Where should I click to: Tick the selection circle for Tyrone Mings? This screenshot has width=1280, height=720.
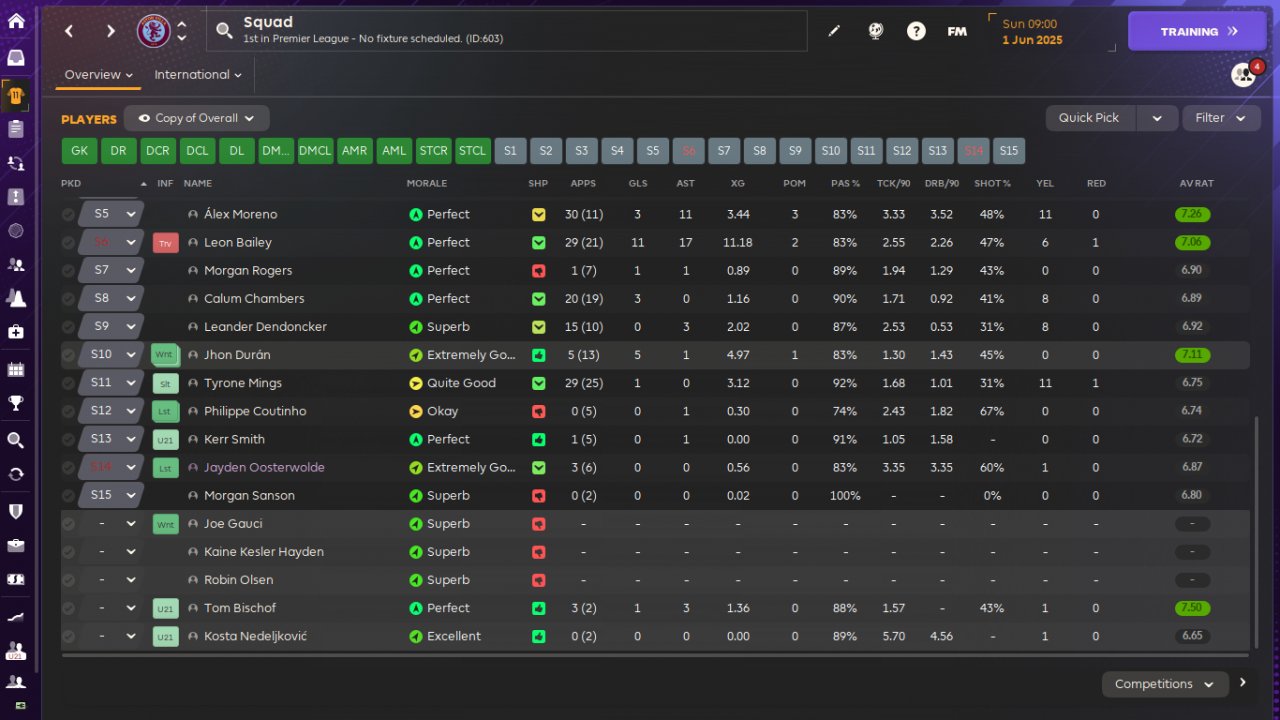click(68, 383)
